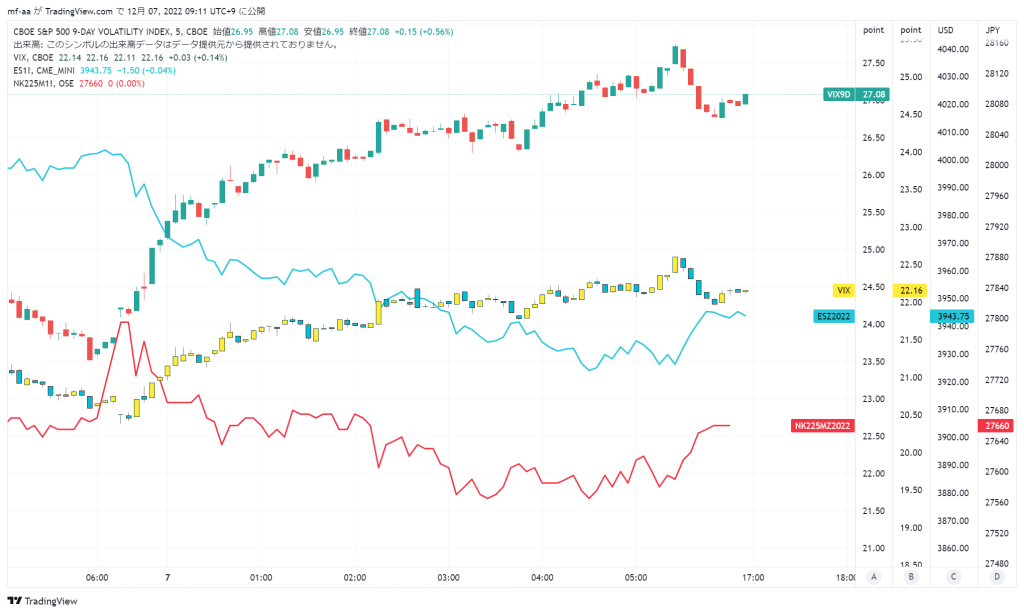Click the 19.00 price axis value
The height and width of the screenshot is (614, 1024).
tap(911, 528)
